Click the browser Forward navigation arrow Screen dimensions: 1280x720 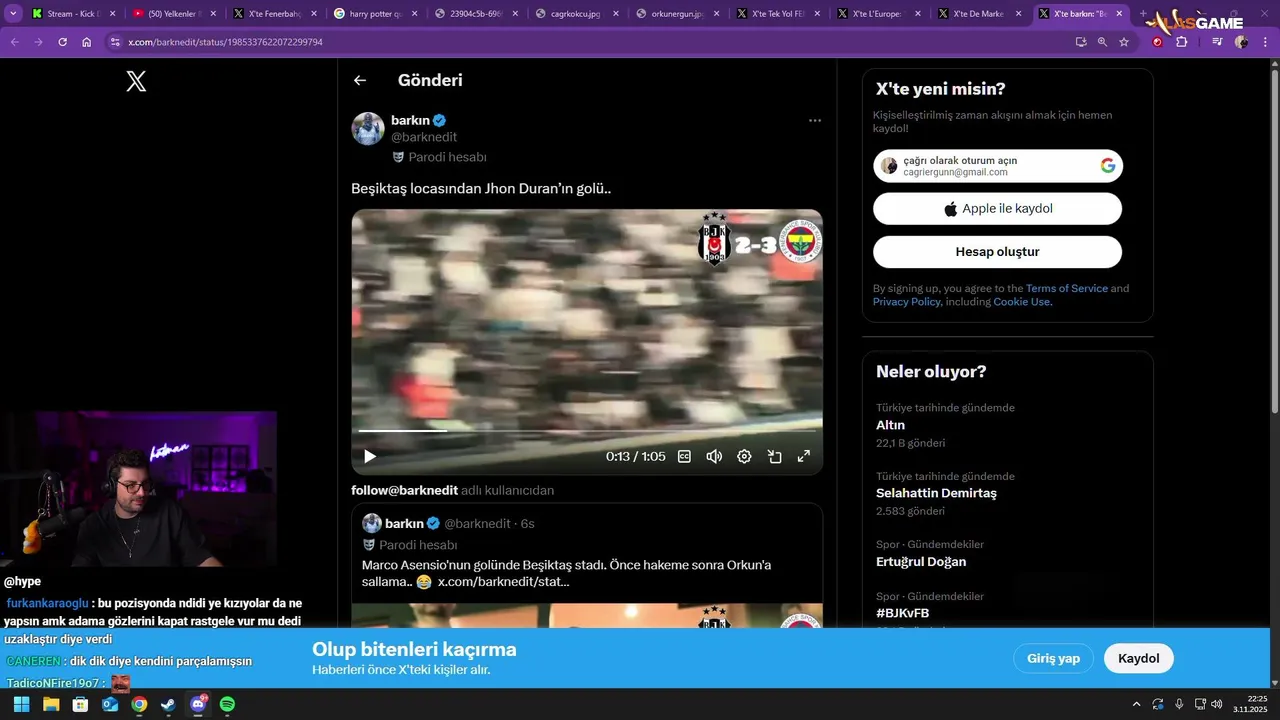click(38, 42)
